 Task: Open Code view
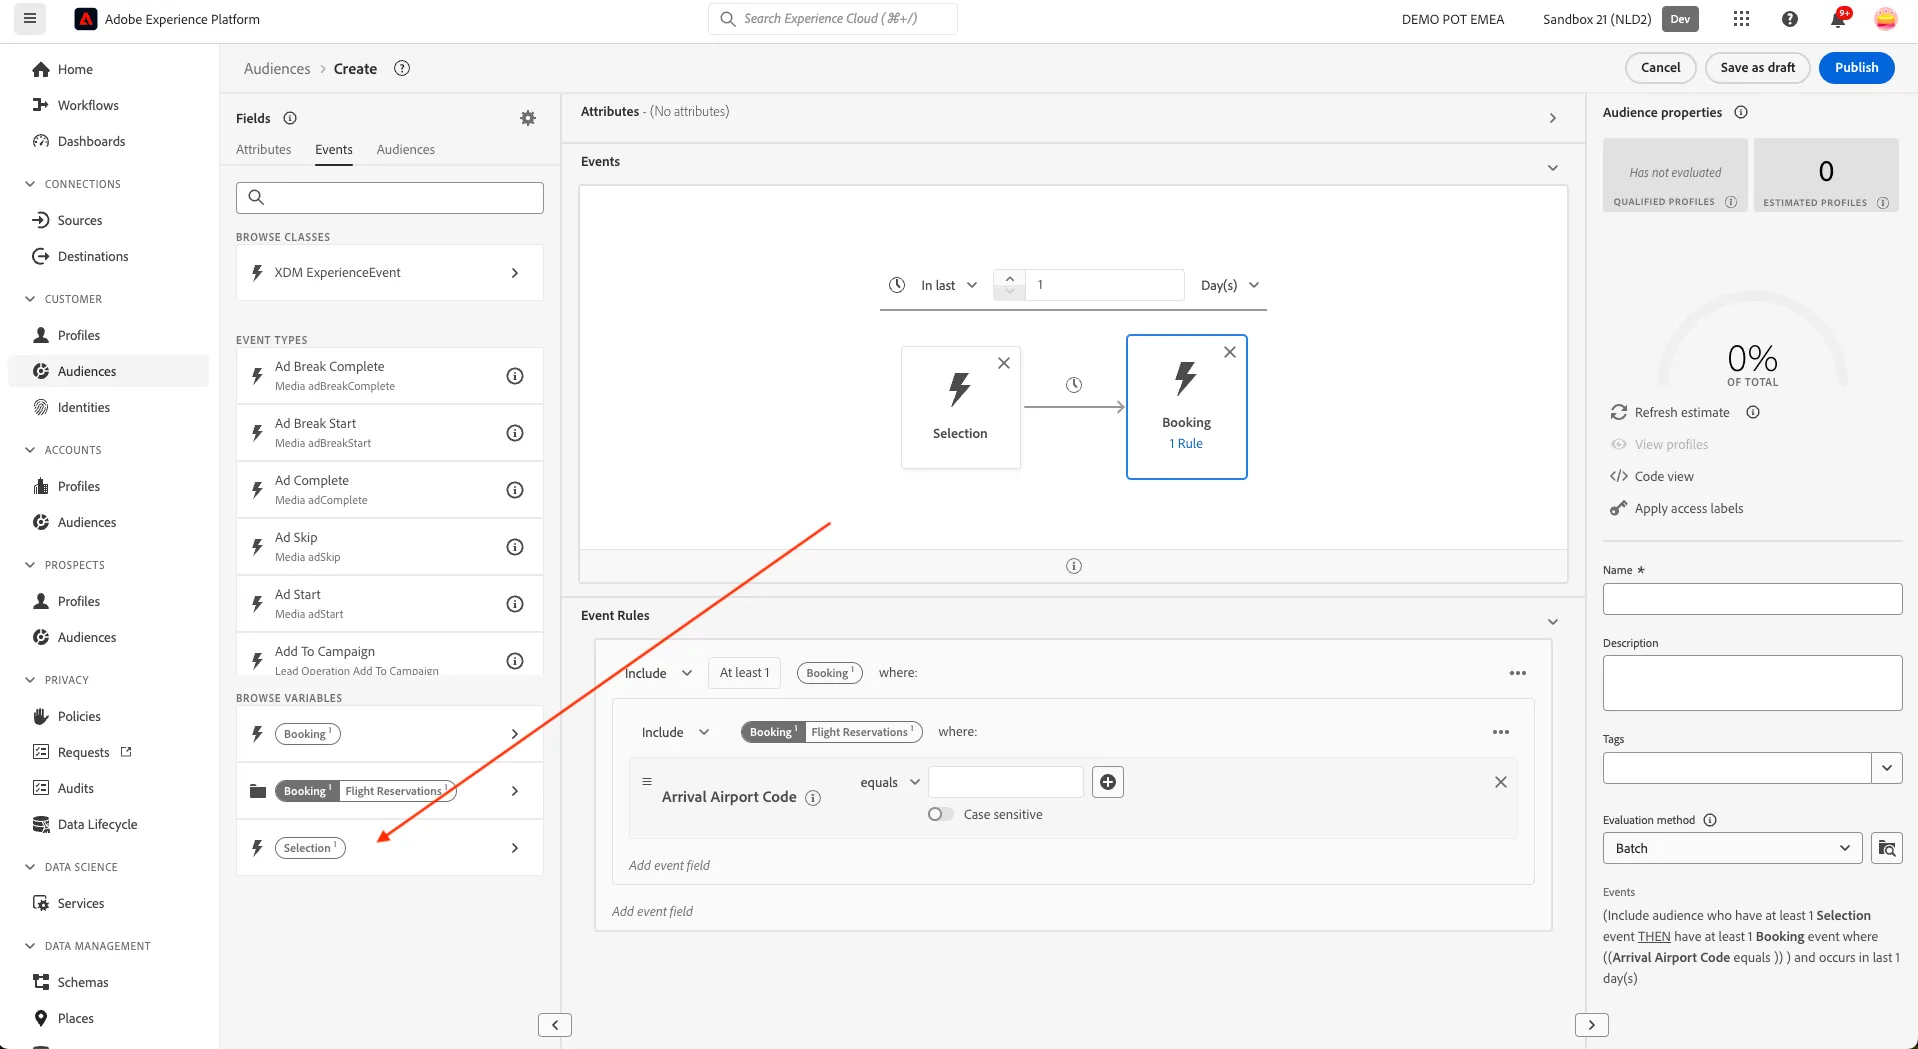pos(1664,476)
